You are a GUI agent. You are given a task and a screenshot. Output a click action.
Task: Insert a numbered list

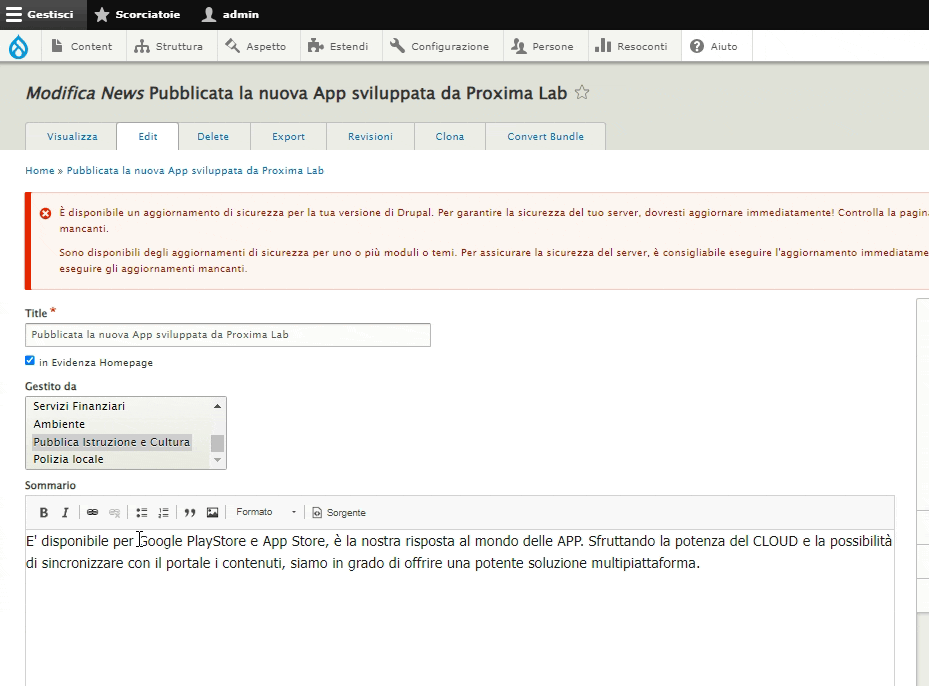[163, 513]
